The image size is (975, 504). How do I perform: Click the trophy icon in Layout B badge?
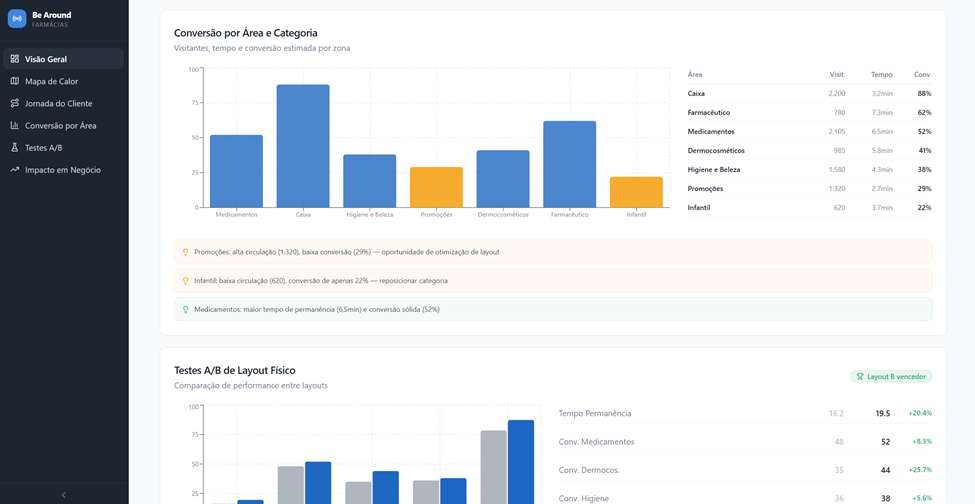pyautogui.click(x=861, y=377)
